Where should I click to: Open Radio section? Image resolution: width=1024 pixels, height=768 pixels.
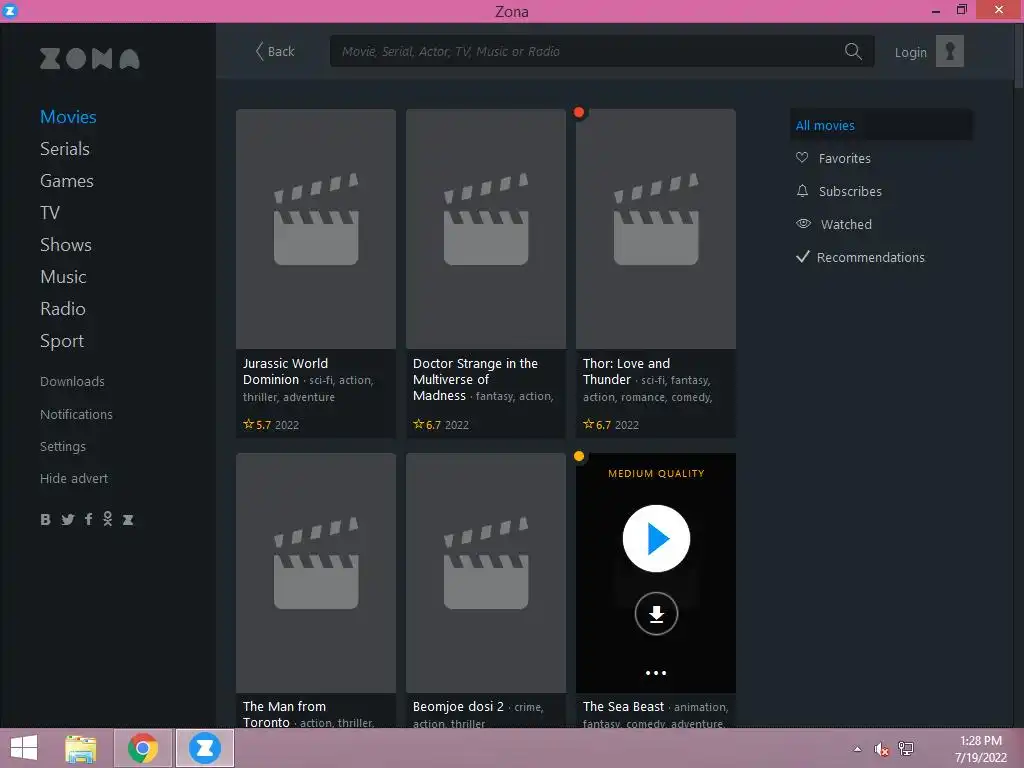63,309
